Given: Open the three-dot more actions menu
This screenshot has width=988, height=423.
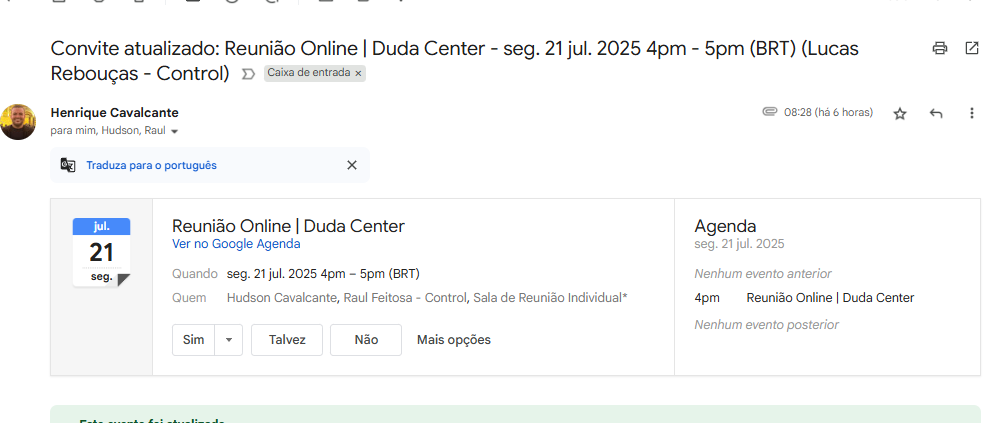Looking at the screenshot, I should (971, 114).
